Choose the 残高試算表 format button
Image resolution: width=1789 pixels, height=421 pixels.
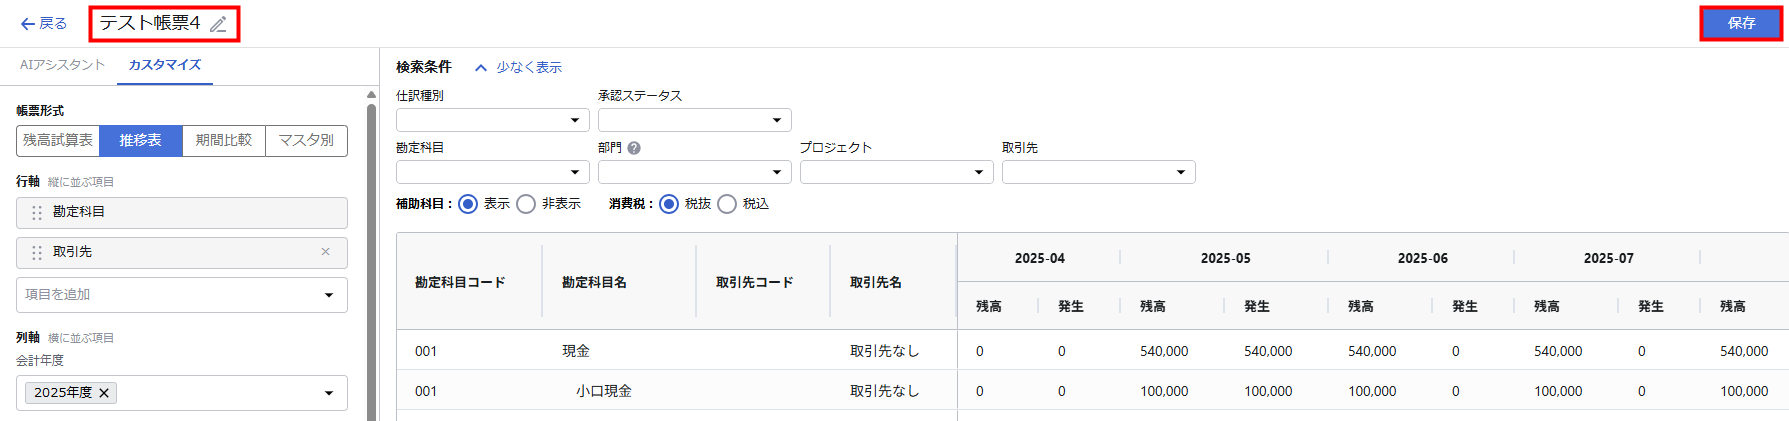pyautogui.click(x=58, y=141)
